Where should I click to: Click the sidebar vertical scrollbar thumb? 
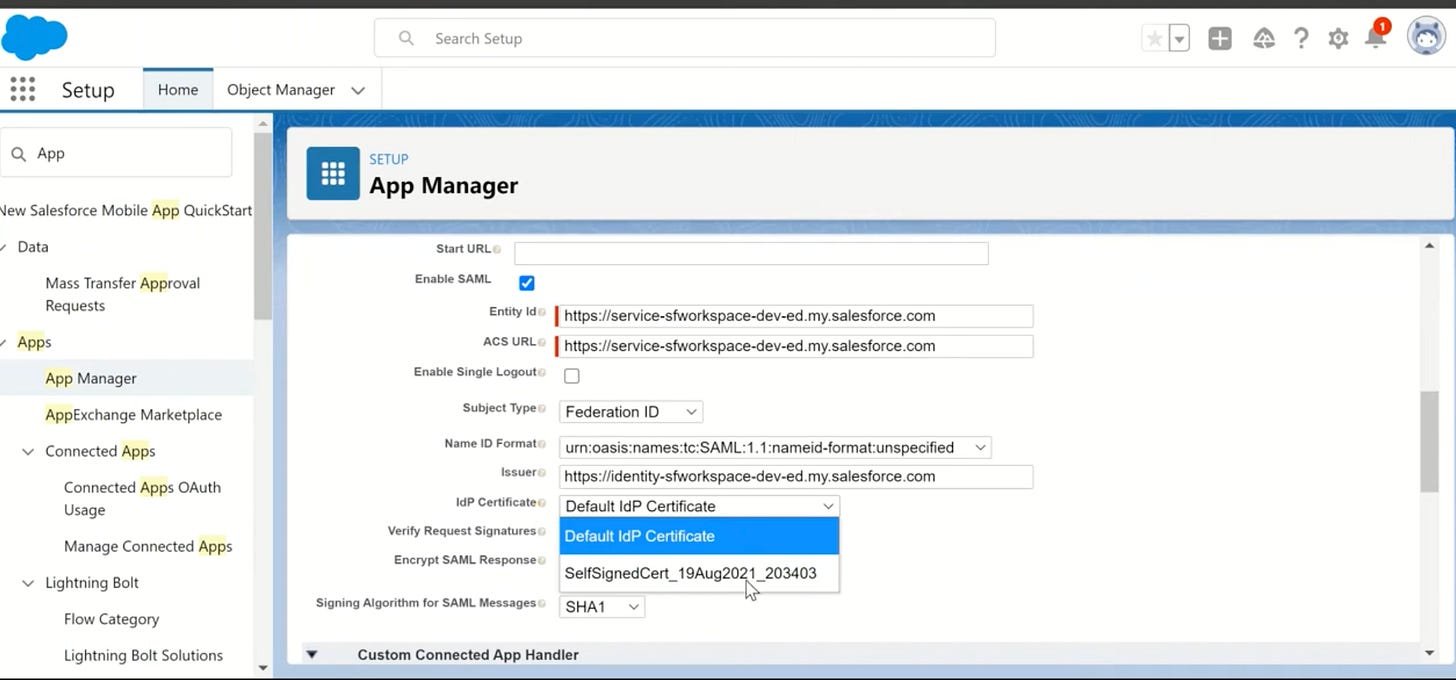pyautogui.click(x=263, y=225)
